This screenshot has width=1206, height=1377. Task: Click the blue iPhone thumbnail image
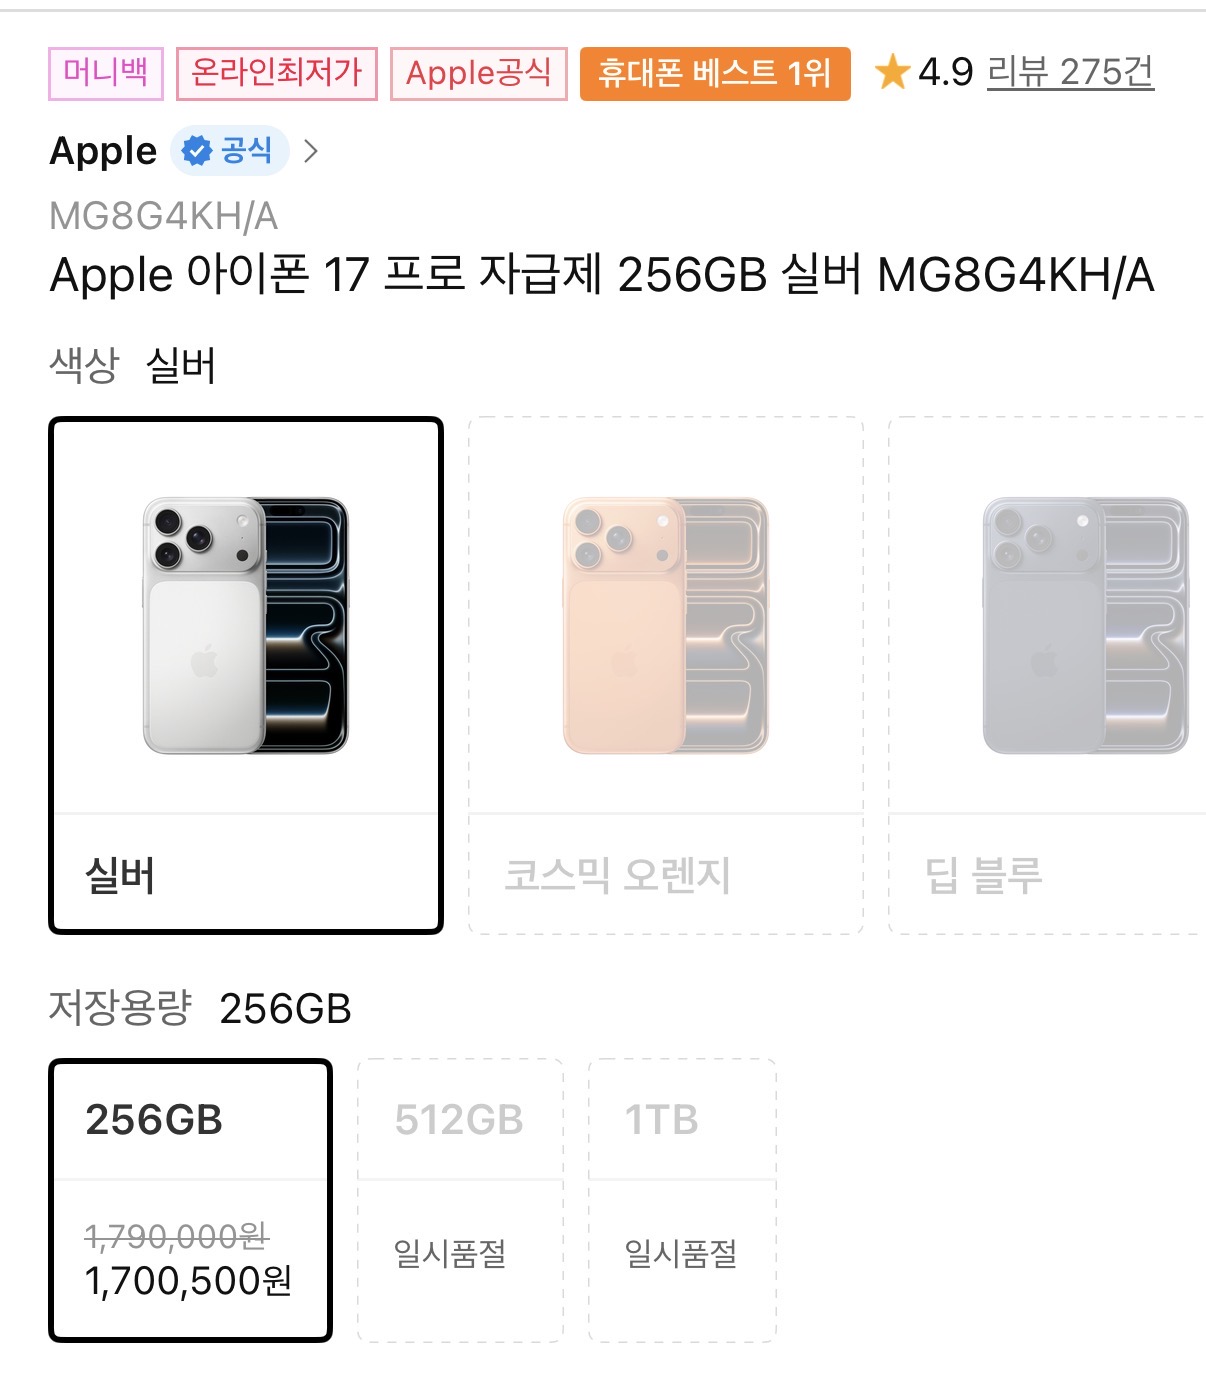click(x=1086, y=625)
